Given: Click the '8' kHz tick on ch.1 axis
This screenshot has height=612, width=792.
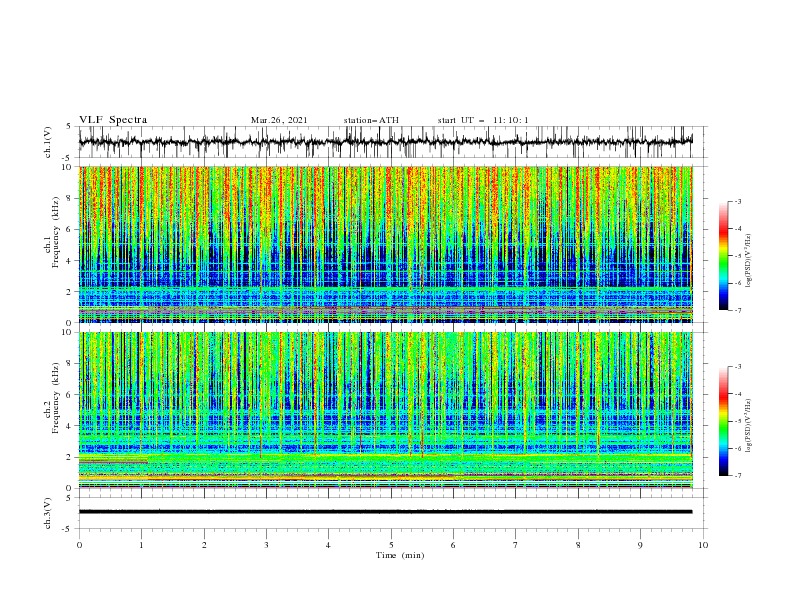Looking at the screenshot, I should click(x=69, y=198).
